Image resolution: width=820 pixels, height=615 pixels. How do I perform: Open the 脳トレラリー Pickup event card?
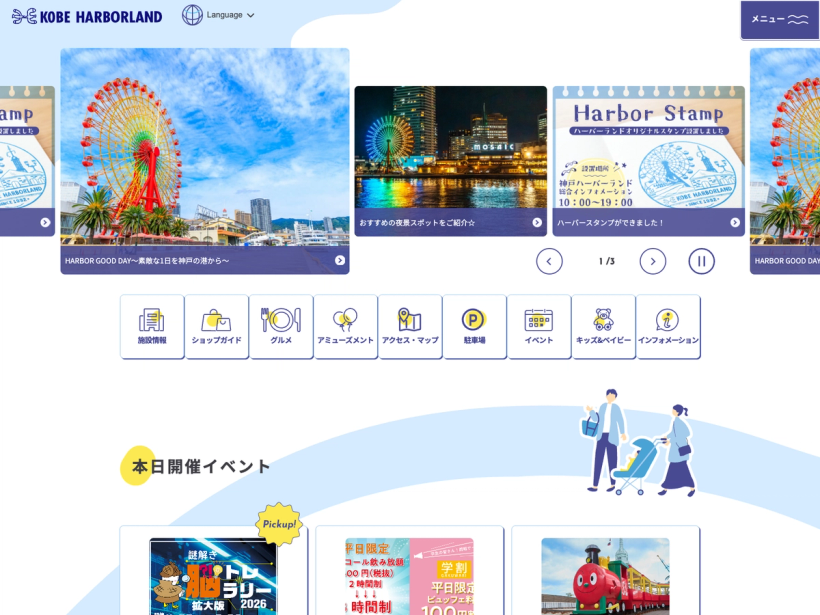coord(213,571)
